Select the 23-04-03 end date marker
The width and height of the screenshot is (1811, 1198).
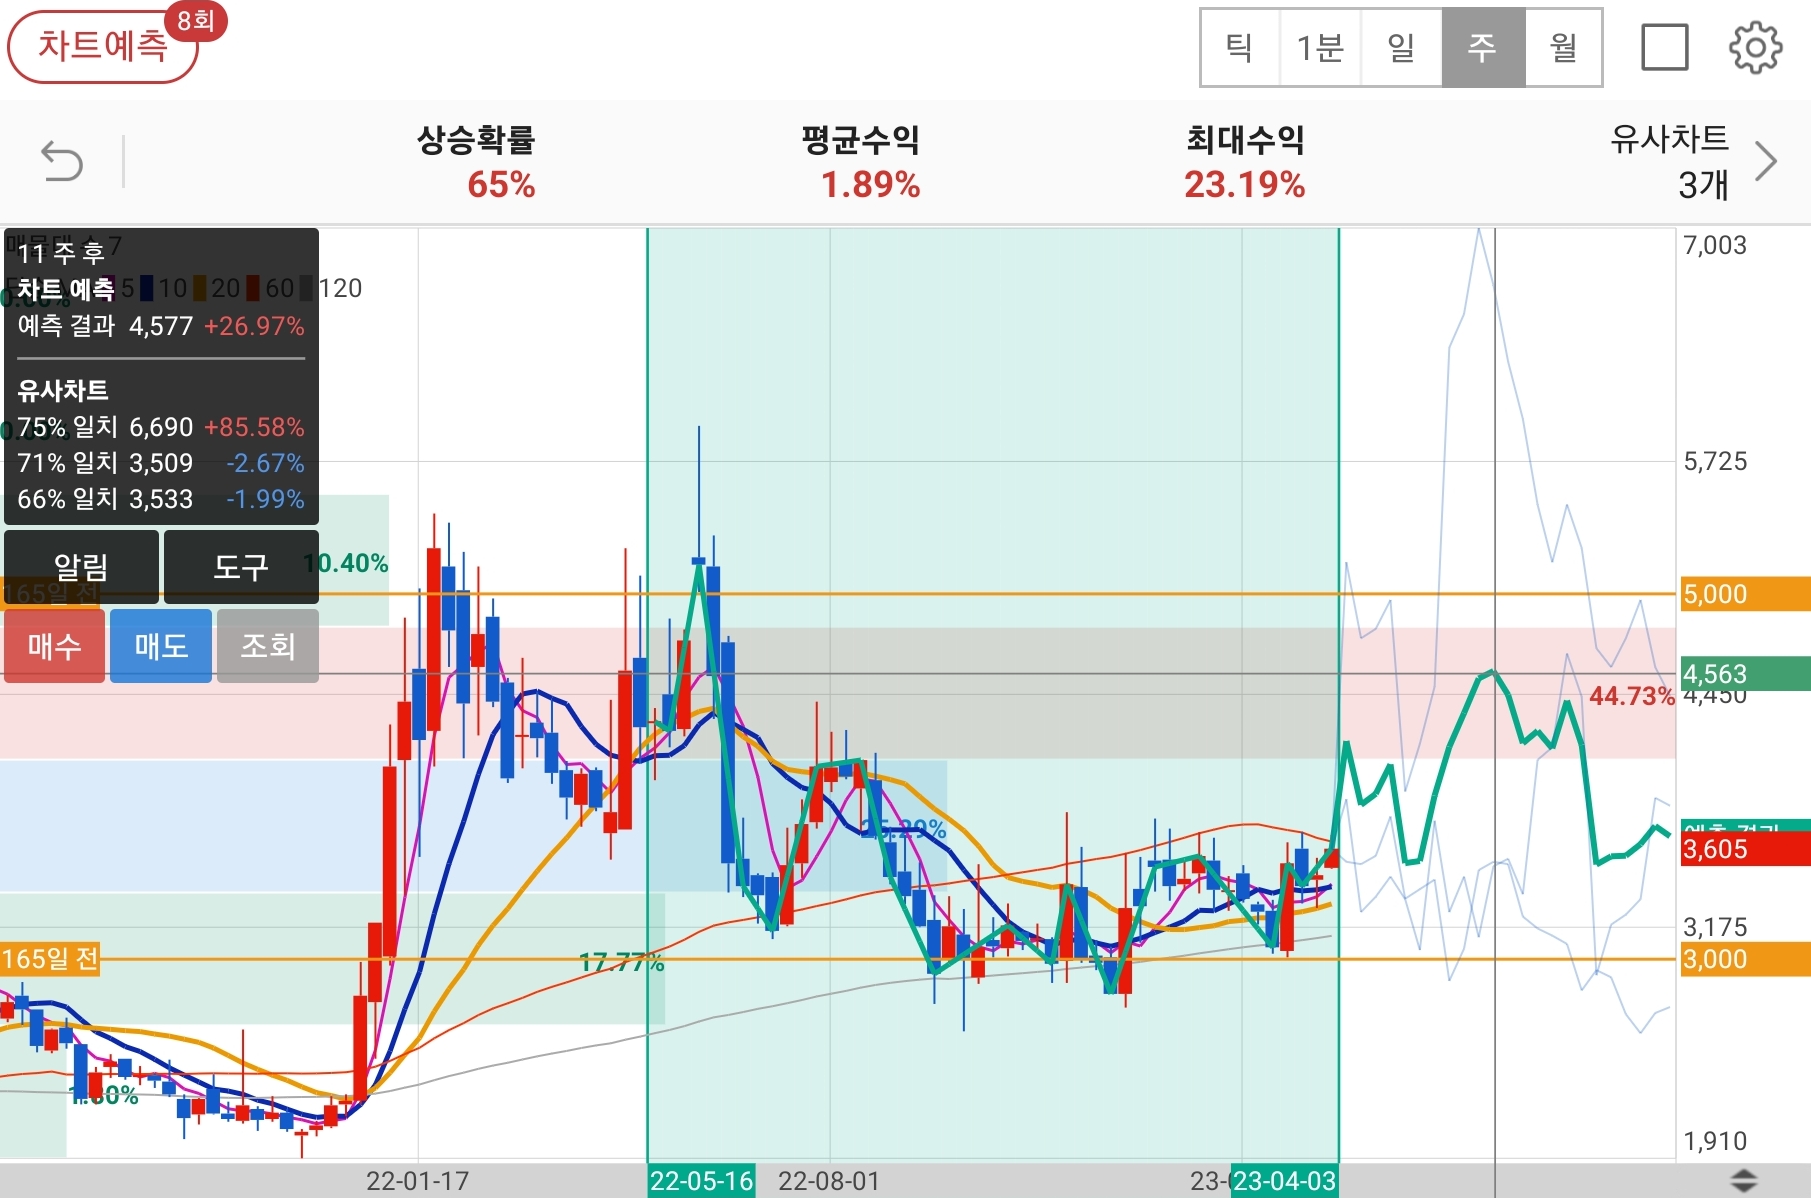click(1284, 1181)
